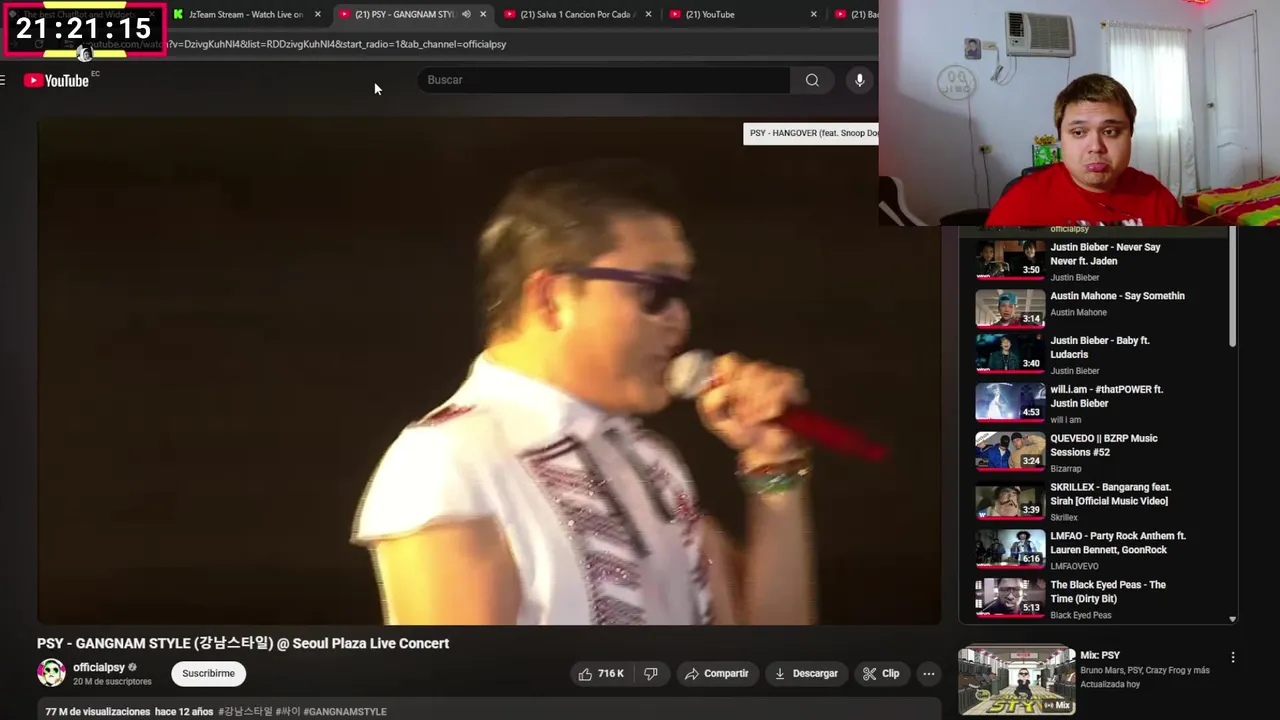Start voice search with microphone icon
1280x720 pixels.
tap(859, 80)
